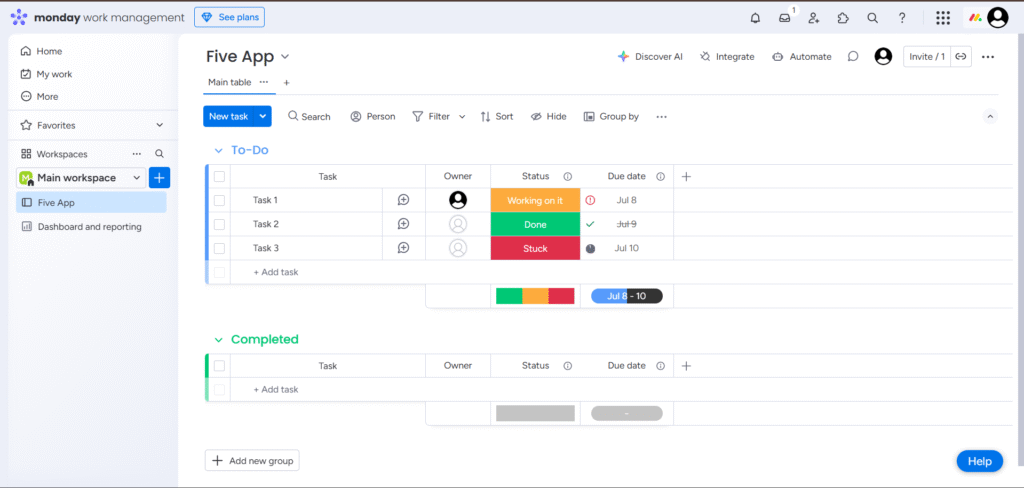Click Task 1 owner avatar
Screen dimensions: 1024x488
[x=458, y=200]
